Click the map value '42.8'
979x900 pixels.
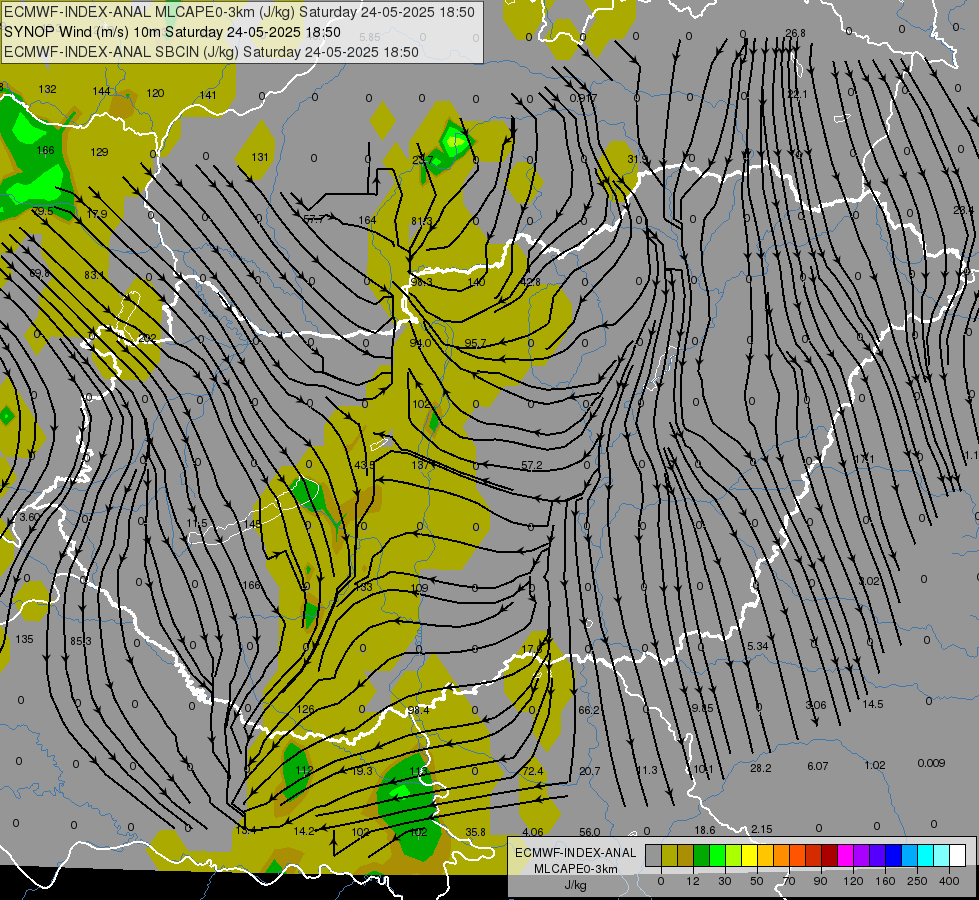[530, 282]
